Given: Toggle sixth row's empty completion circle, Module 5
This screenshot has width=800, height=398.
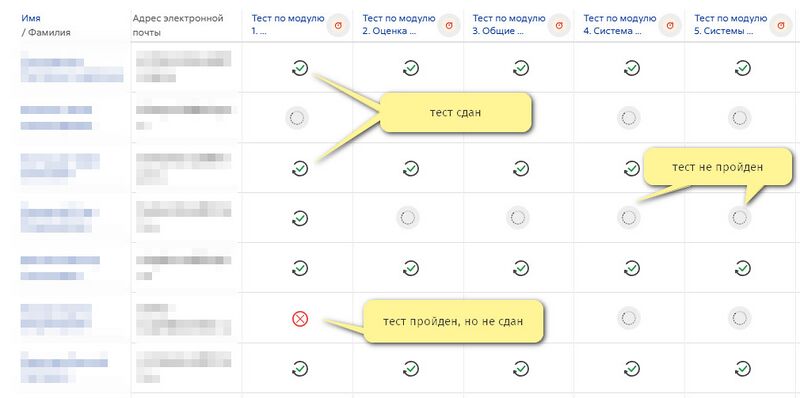Looking at the screenshot, I should (739, 318).
